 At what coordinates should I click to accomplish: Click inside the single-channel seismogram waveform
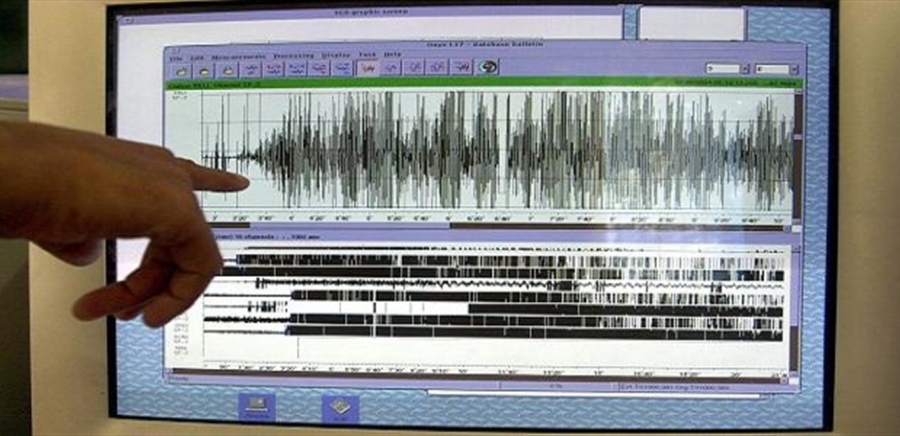500,150
